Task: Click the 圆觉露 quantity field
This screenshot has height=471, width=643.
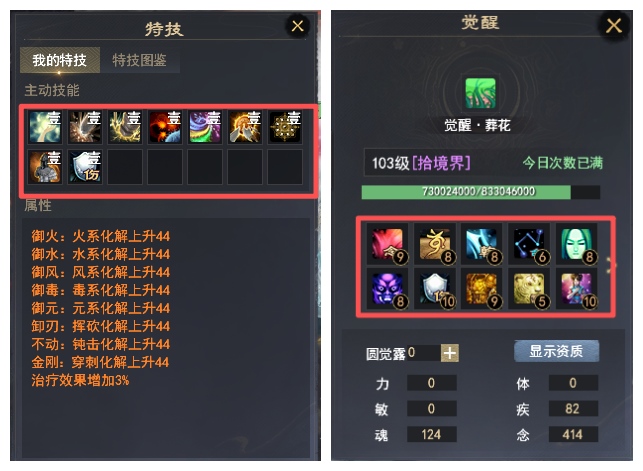Action: pos(424,353)
